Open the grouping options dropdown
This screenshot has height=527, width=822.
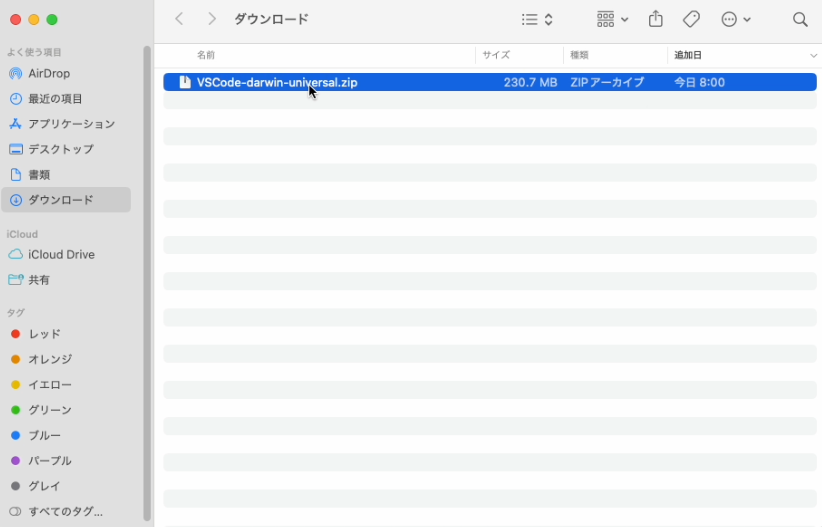coord(612,19)
